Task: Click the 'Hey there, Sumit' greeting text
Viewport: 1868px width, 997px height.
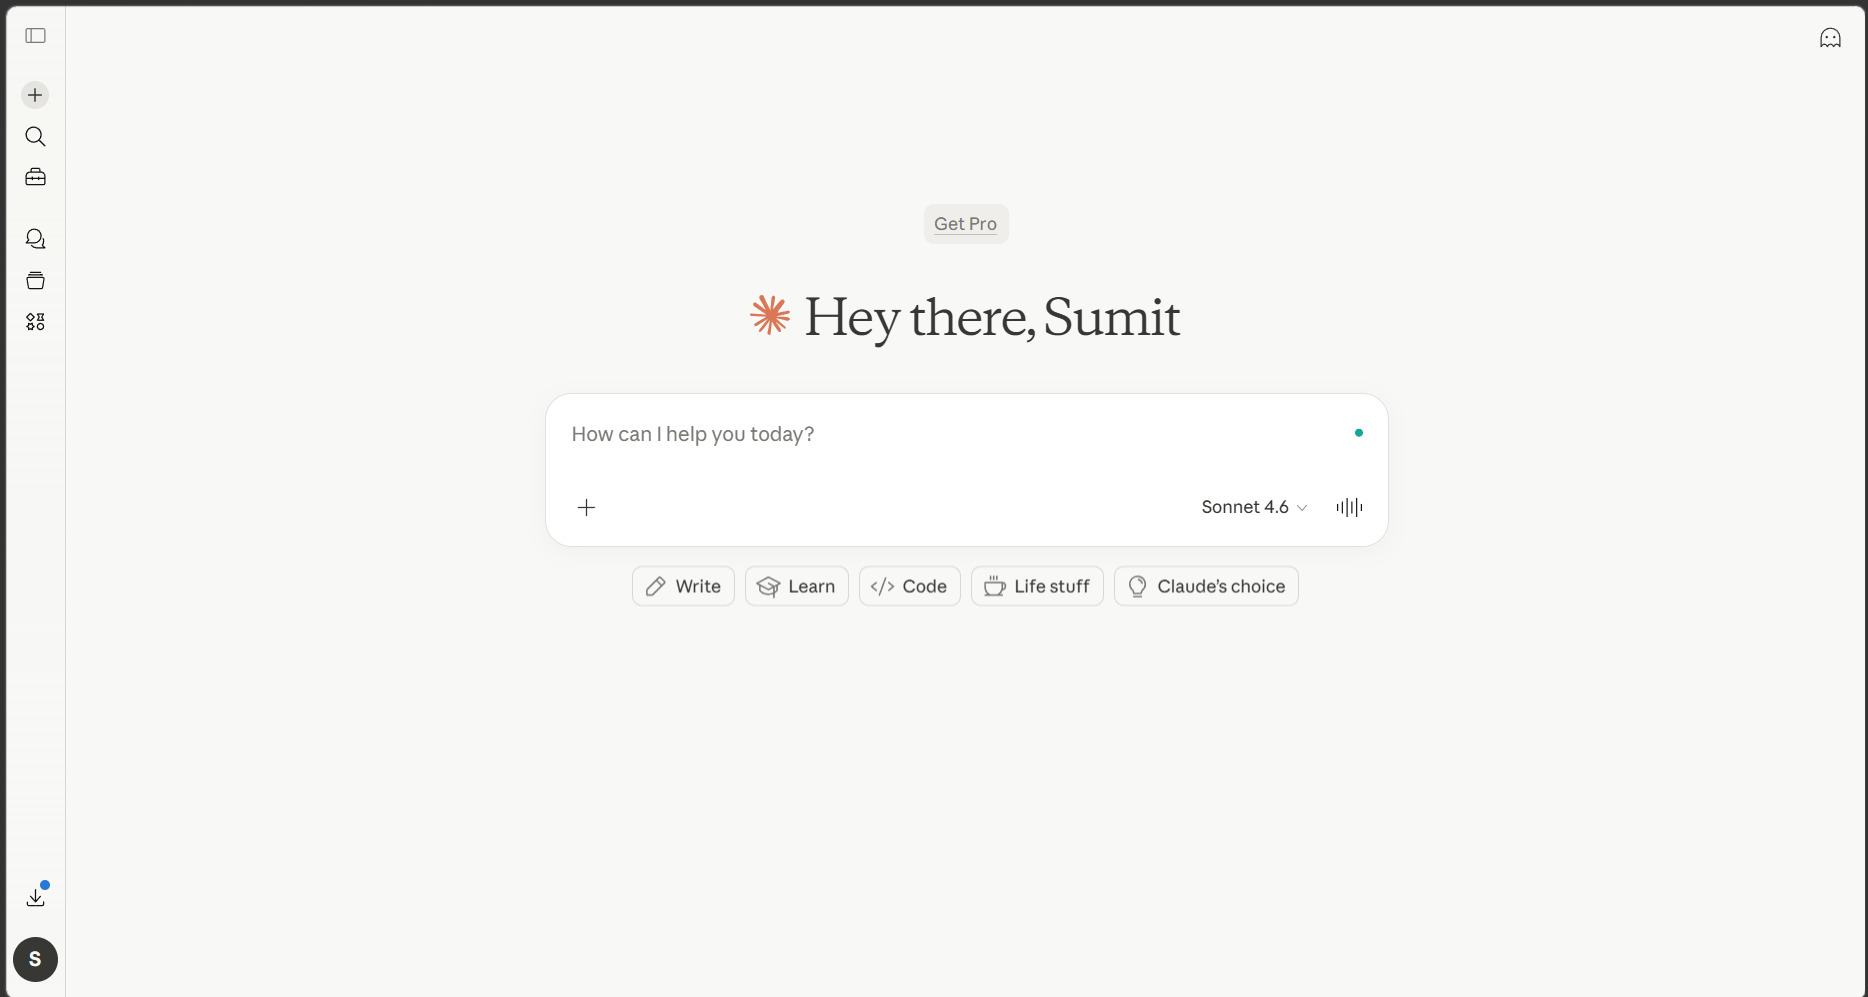Action: [x=992, y=318]
